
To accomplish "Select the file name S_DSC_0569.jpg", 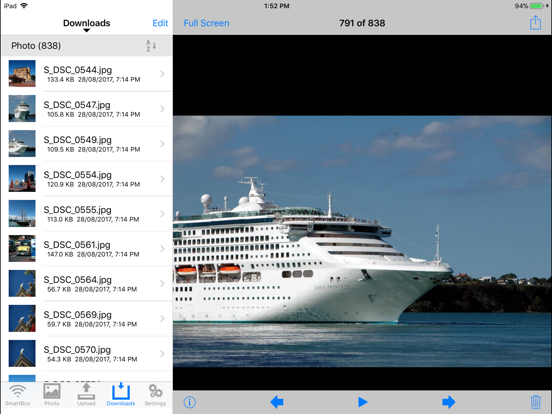I will click(x=77, y=314).
